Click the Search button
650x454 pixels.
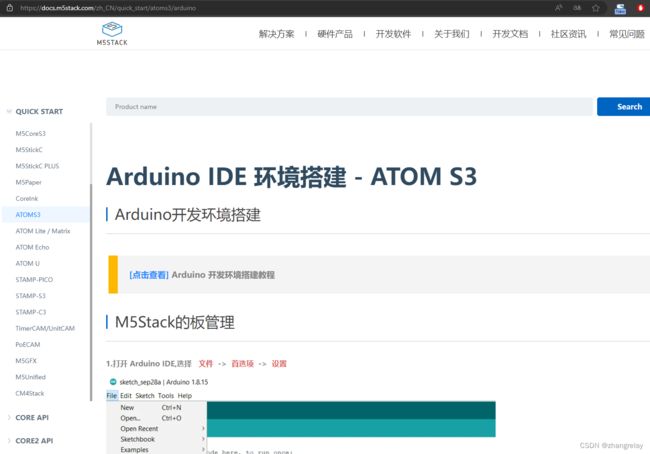pyautogui.click(x=623, y=107)
